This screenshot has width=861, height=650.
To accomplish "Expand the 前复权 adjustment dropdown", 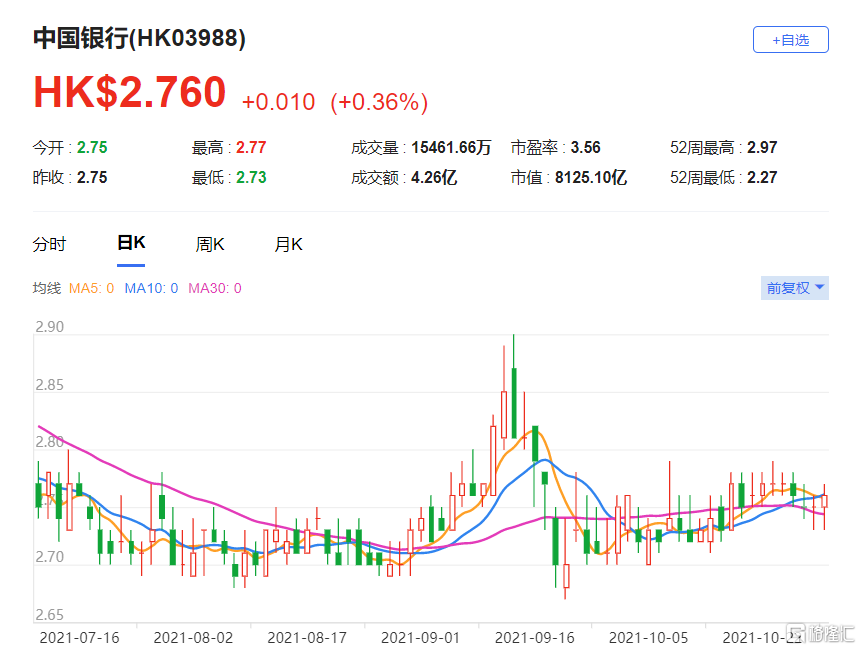I will coord(795,288).
